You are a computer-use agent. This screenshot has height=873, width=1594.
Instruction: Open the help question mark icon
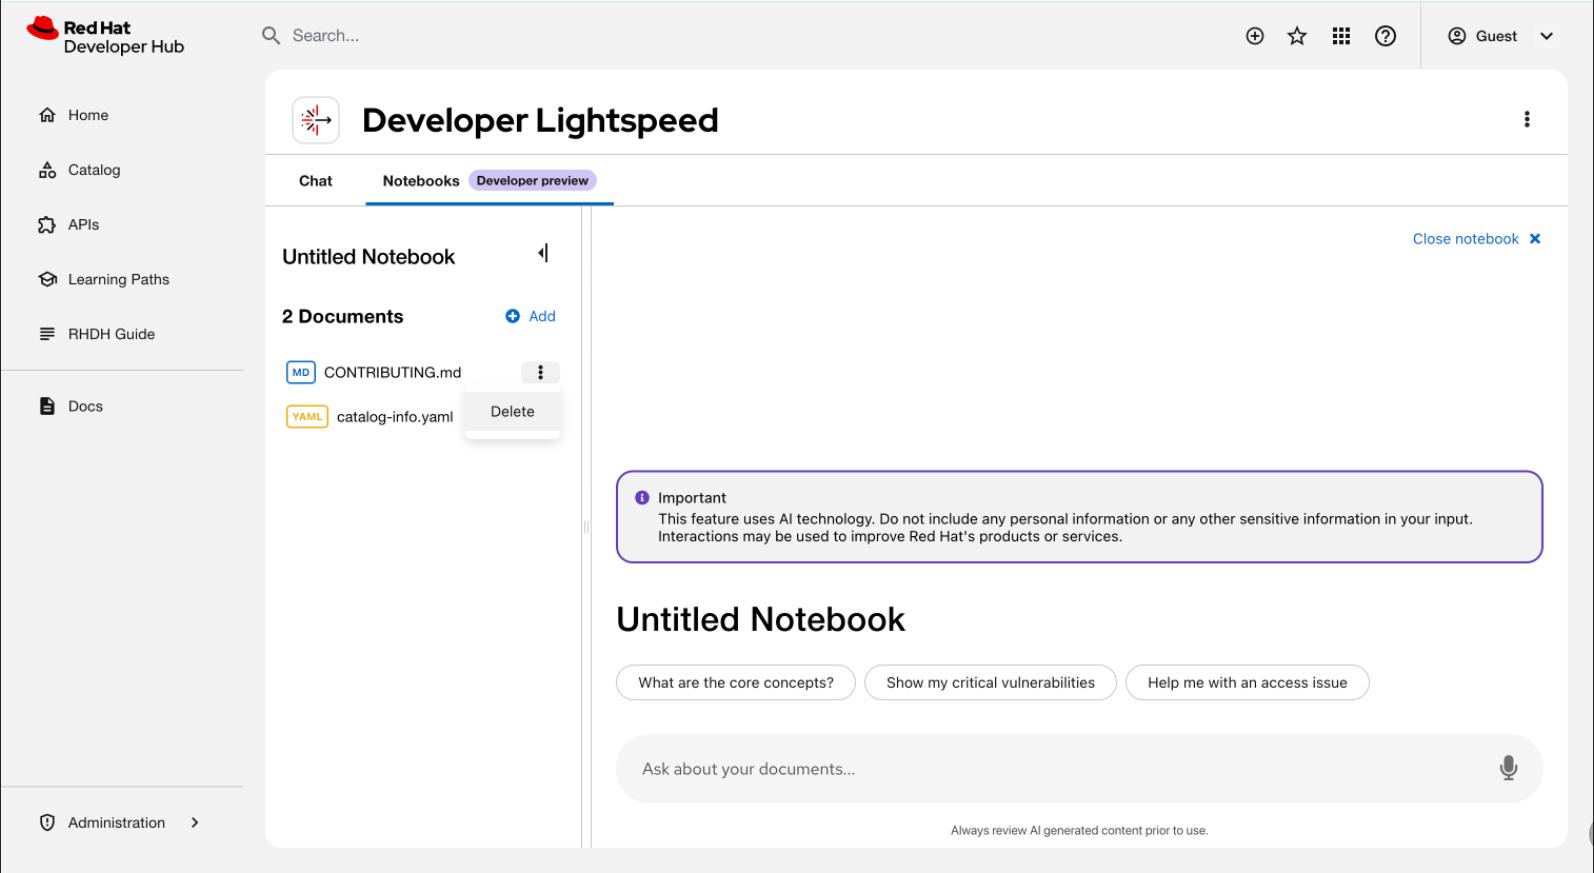pyautogui.click(x=1385, y=36)
